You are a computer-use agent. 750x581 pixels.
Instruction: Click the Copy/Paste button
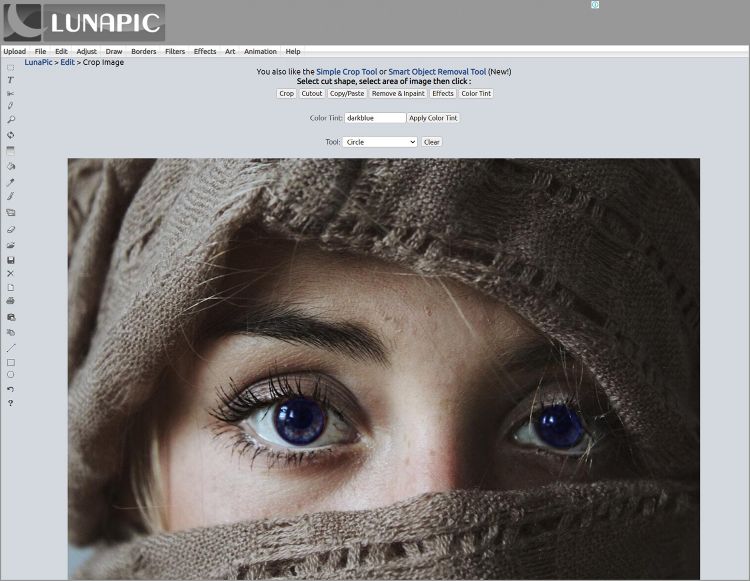point(347,94)
